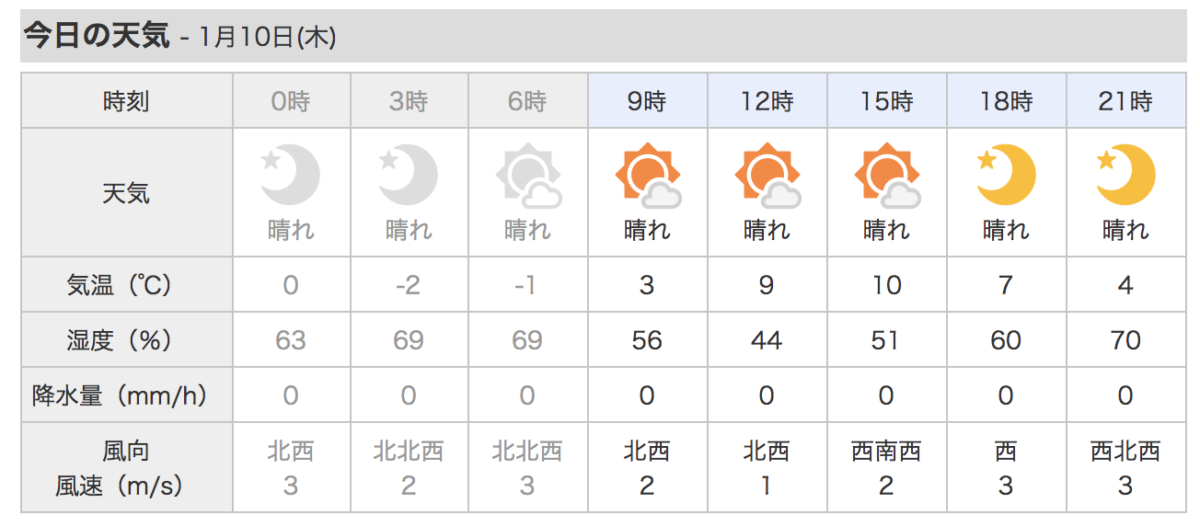The height and width of the screenshot is (526, 1200).
Task: Click the -2 temperature value at 3時
Action: pyautogui.click(x=408, y=285)
